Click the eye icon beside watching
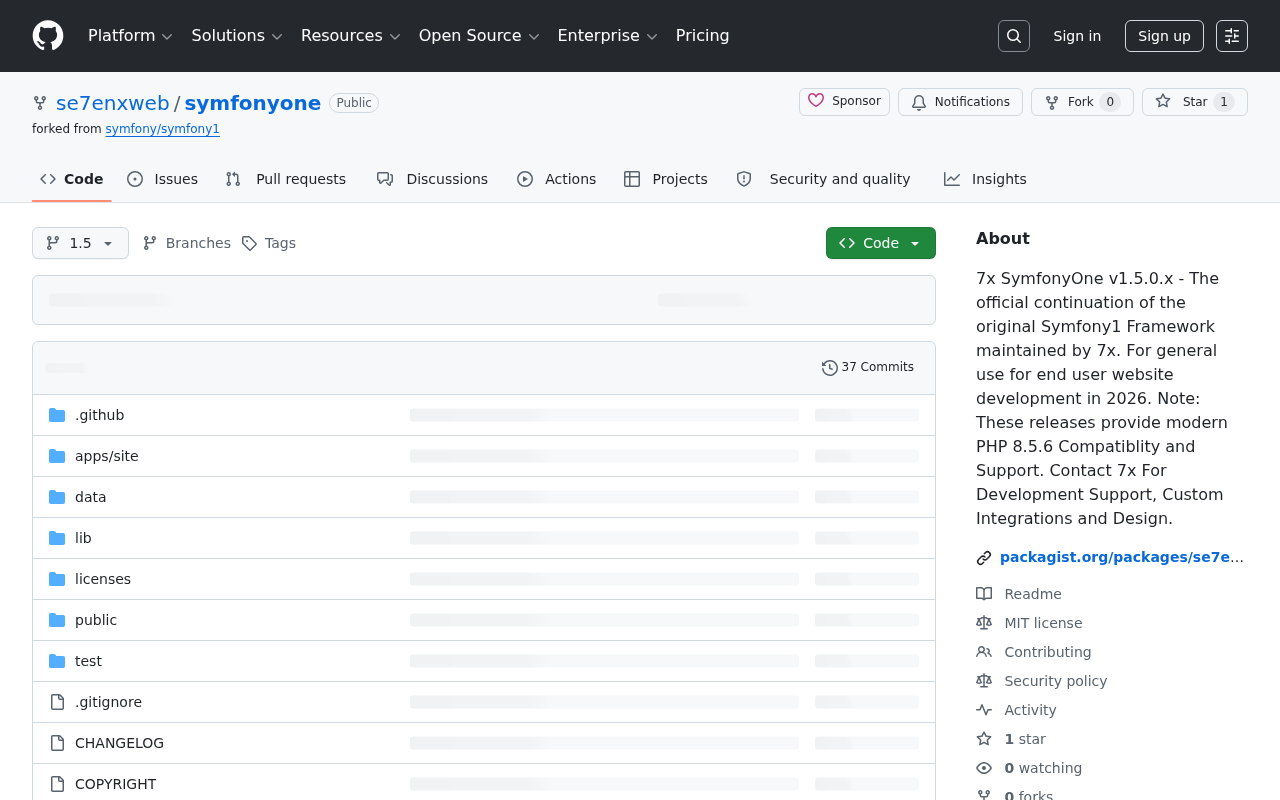This screenshot has width=1280, height=800. click(984, 768)
